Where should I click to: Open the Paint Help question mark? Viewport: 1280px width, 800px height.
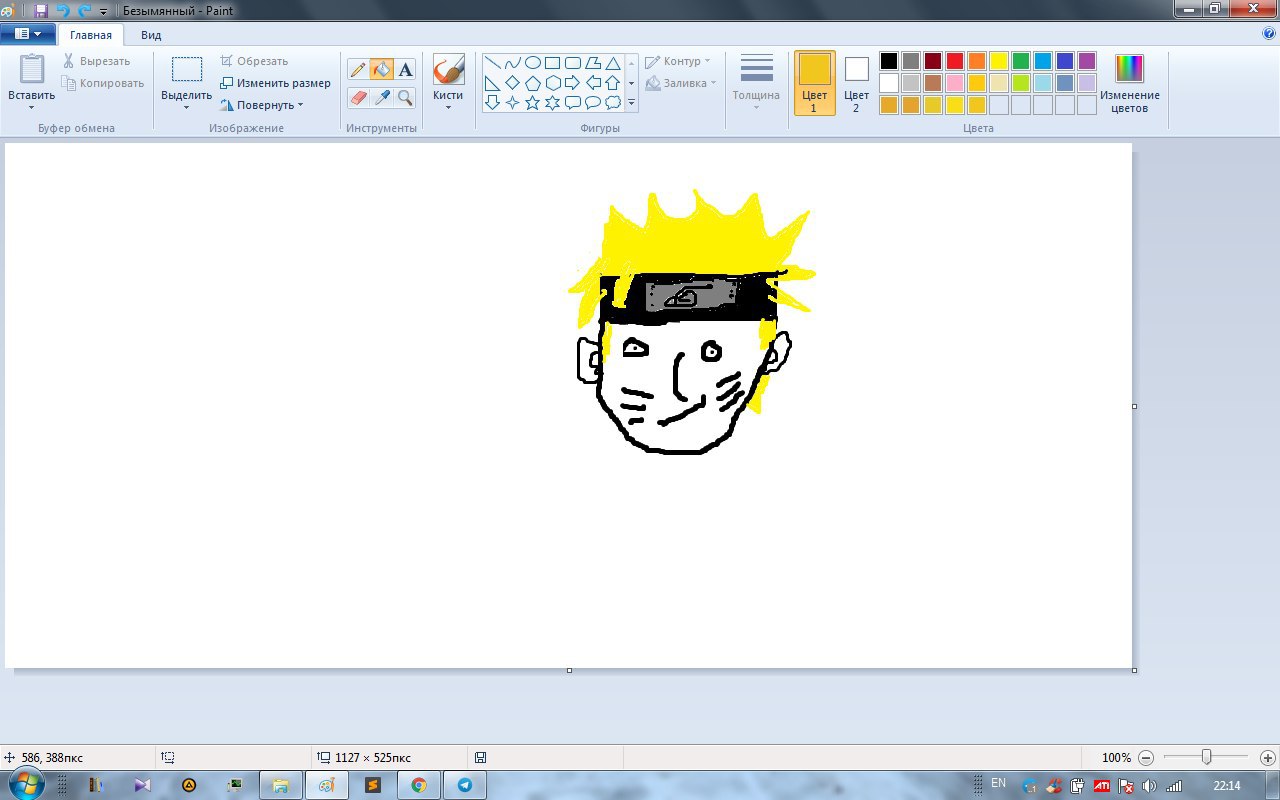(x=1269, y=33)
